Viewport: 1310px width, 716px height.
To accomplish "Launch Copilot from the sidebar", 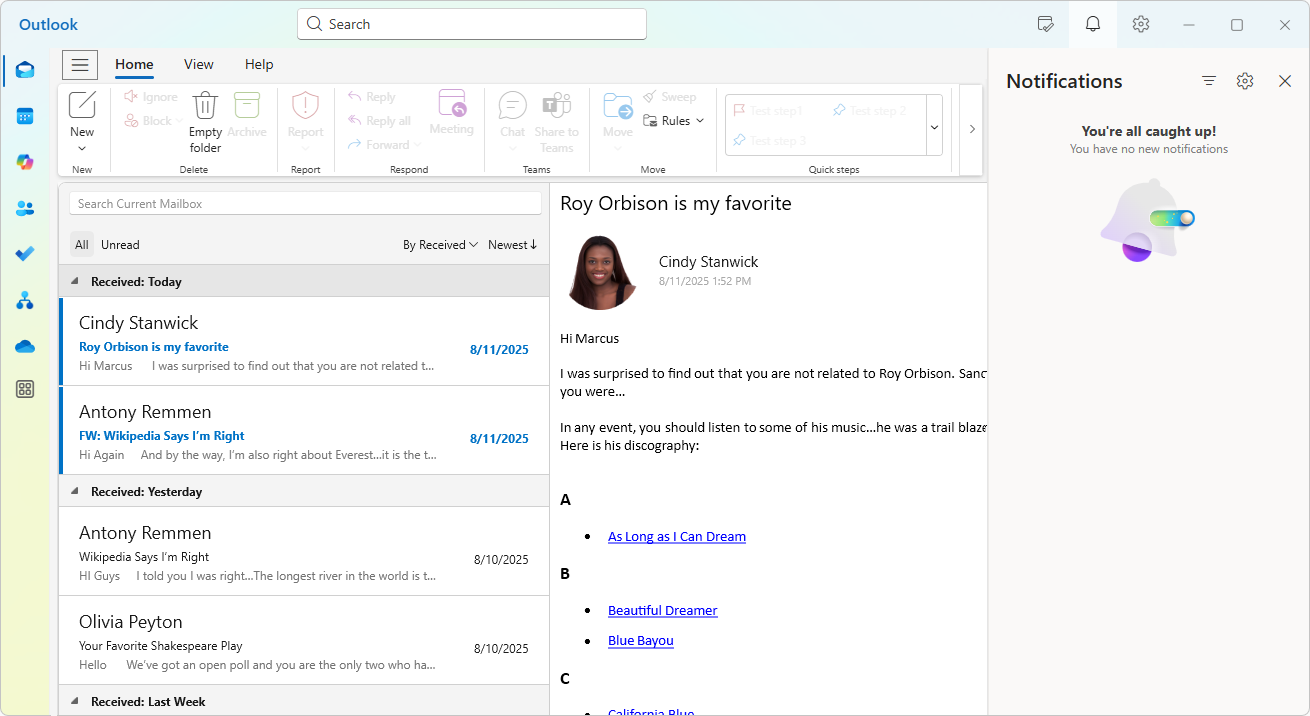I will coord(25,162).
